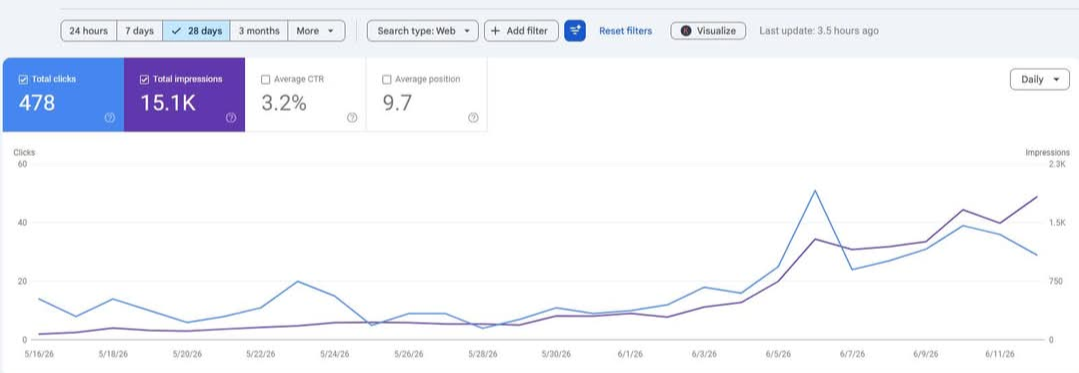Click the Impressions axis label
Screen dimensions: 1079x373
tap(1047, 153)
